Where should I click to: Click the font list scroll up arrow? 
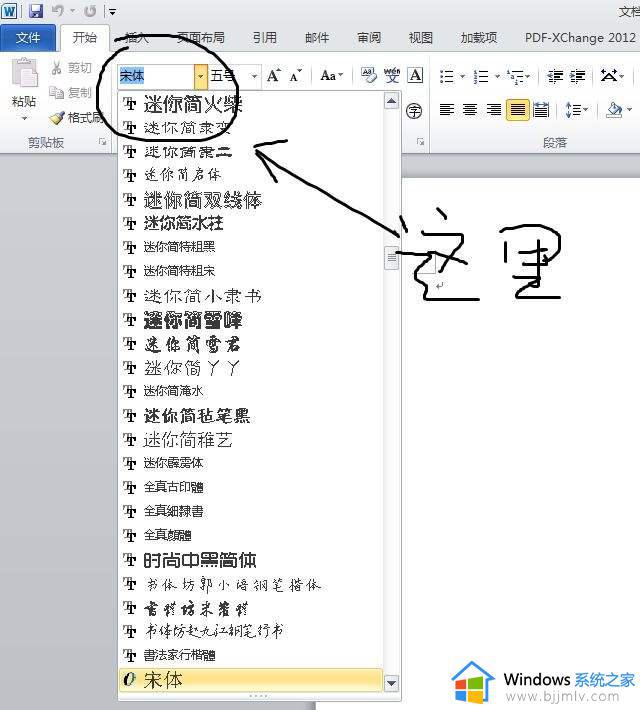coord(392,101)
